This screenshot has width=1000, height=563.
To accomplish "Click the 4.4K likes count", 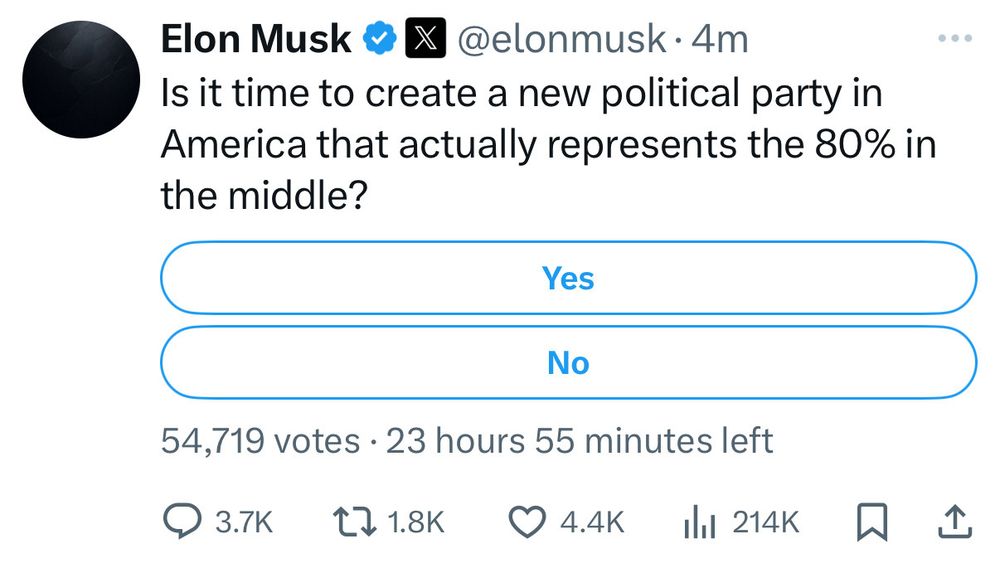I will tap(592, 522).
